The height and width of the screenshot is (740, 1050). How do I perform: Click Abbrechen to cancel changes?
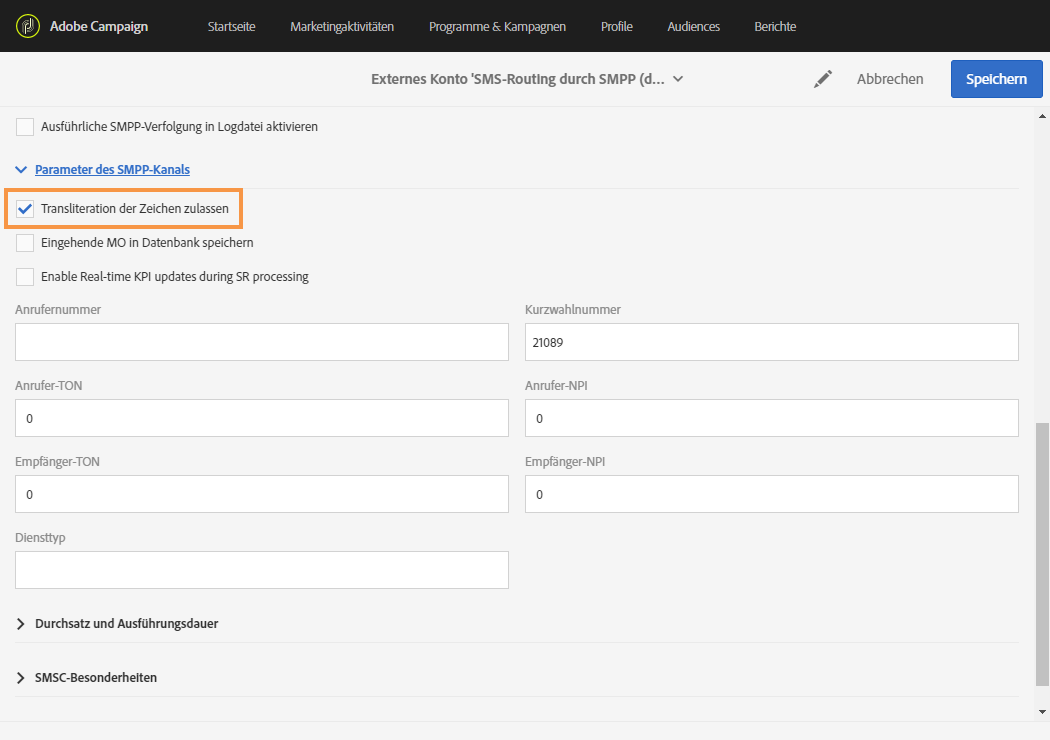[x=890, y=79]
